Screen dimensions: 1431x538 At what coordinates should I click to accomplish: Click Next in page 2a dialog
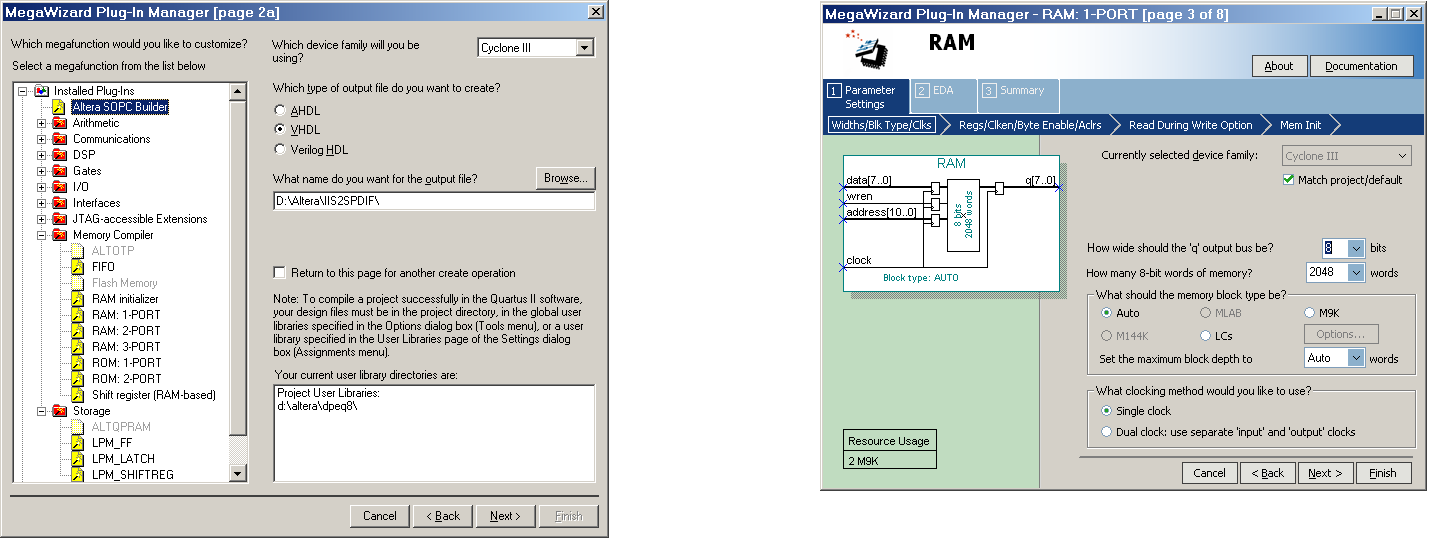point(505,516)
